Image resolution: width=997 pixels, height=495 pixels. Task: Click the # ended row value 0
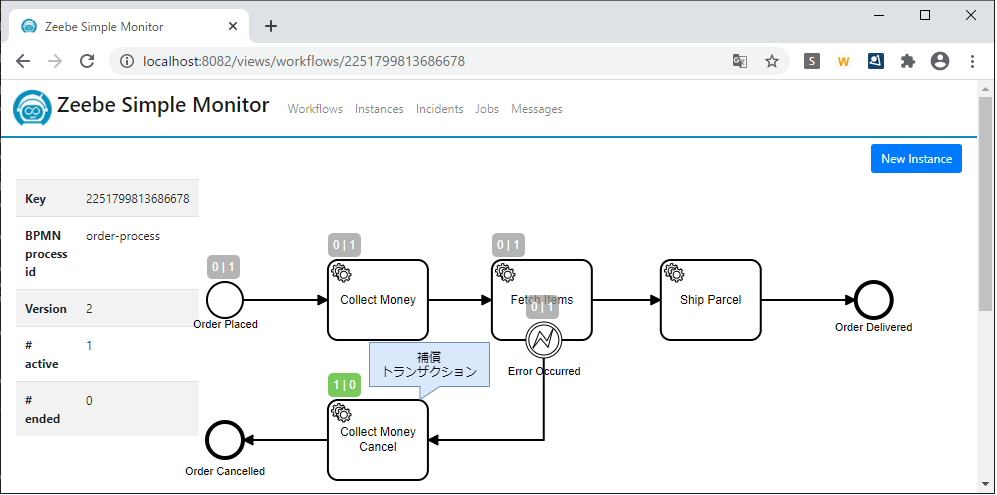(89, 401)
